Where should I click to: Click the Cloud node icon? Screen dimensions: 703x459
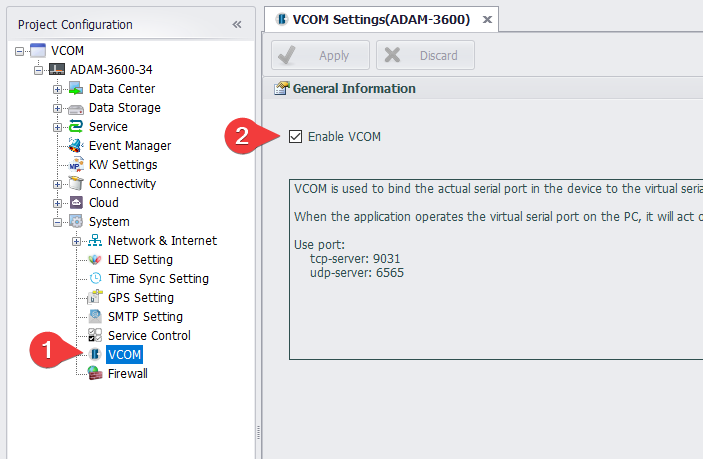point(75,203)
